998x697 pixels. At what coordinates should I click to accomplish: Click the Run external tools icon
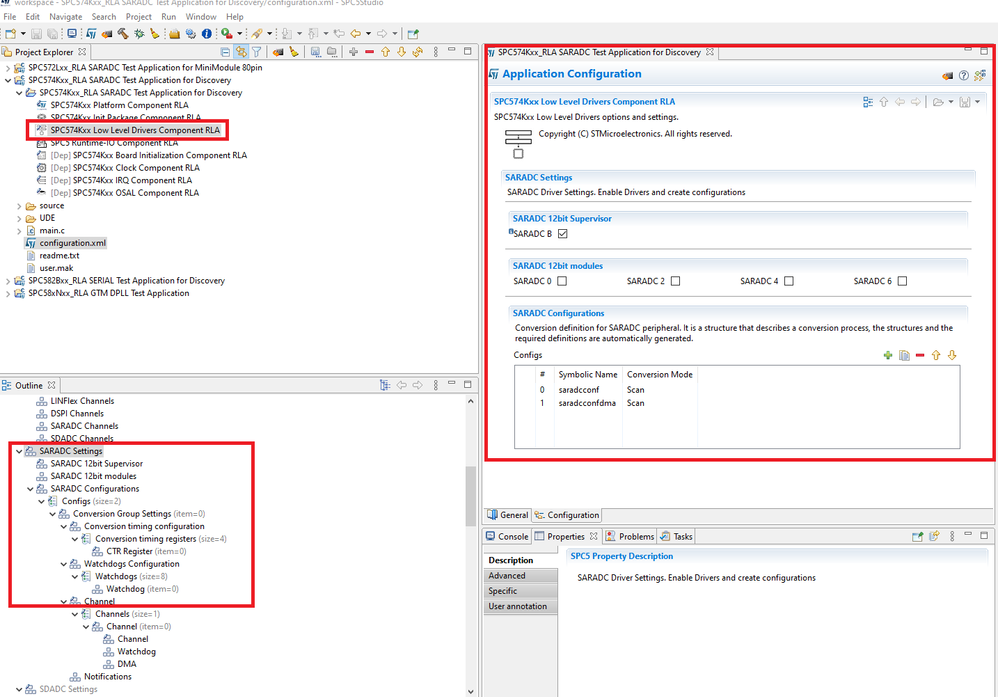pyautogui.click(x=227, y=34)
